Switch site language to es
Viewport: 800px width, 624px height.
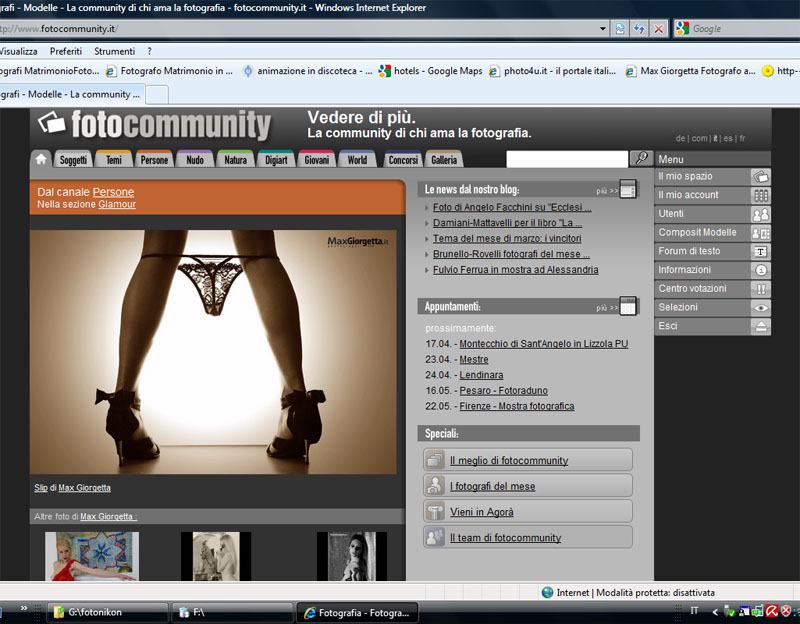pyautogui.click(x=728, y=138)
